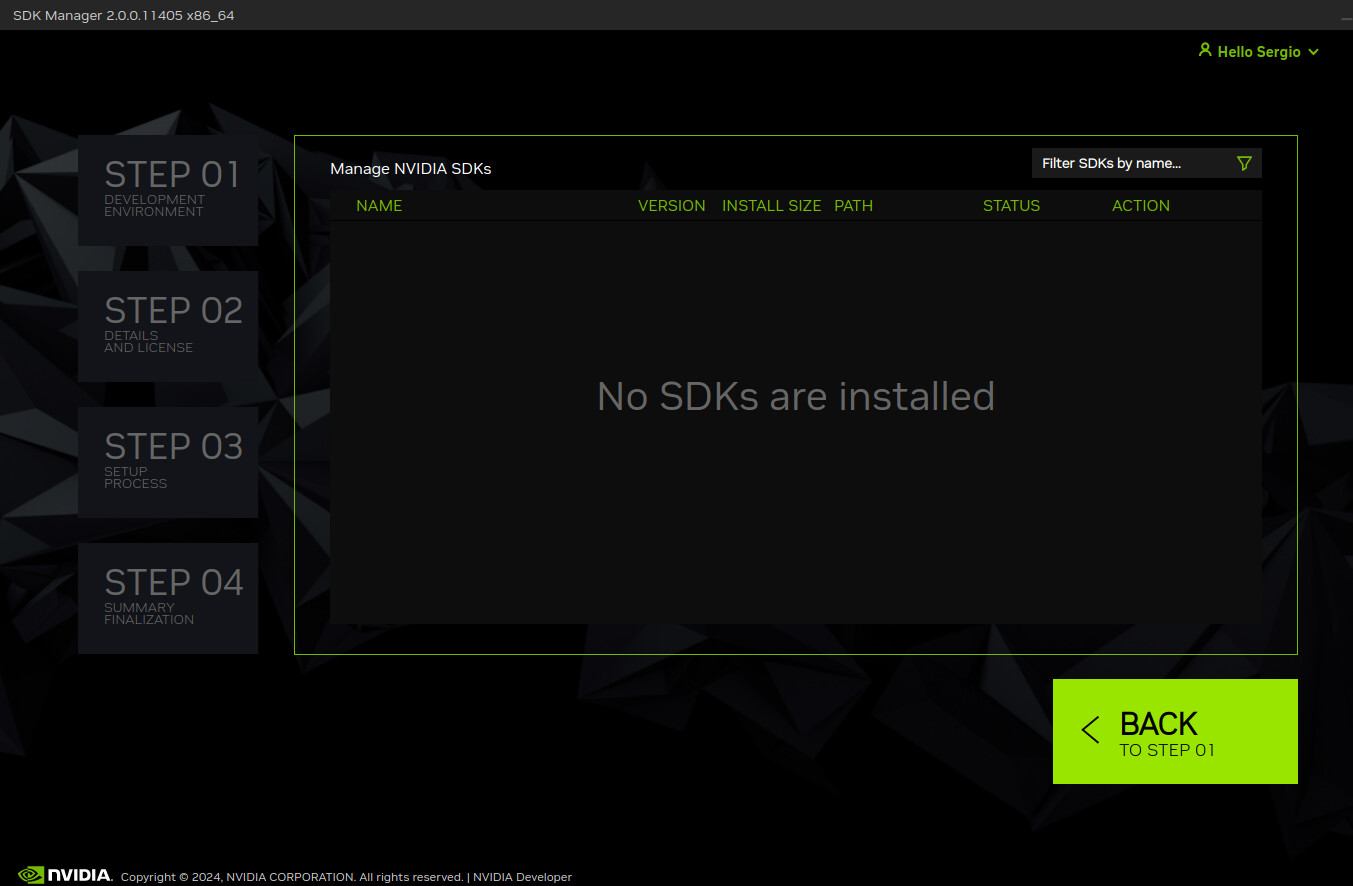Open Step 04 Summary Finalization

[x=168, y=598]
